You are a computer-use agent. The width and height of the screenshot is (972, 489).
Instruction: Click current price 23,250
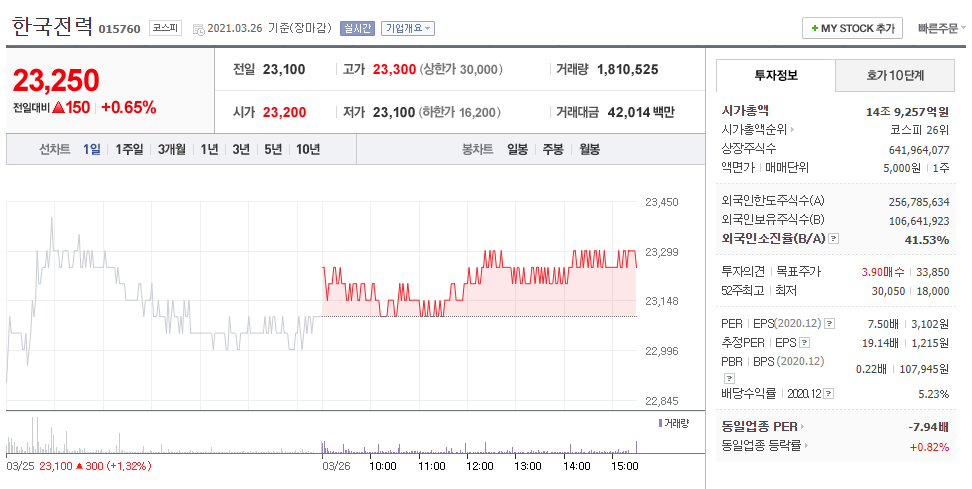tap(56, 81)
